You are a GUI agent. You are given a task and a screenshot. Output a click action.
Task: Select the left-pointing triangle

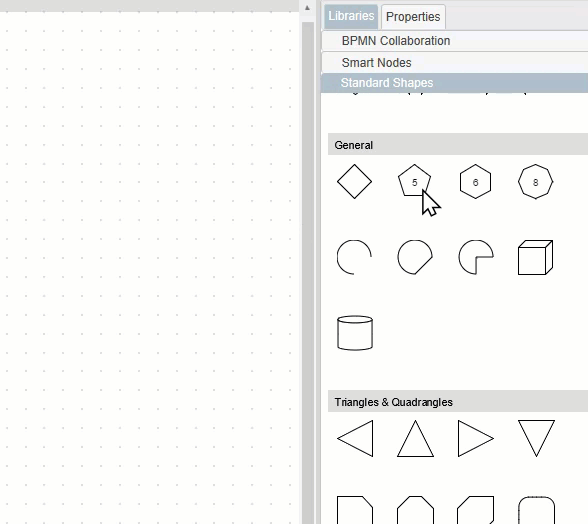tap(355, 438)
